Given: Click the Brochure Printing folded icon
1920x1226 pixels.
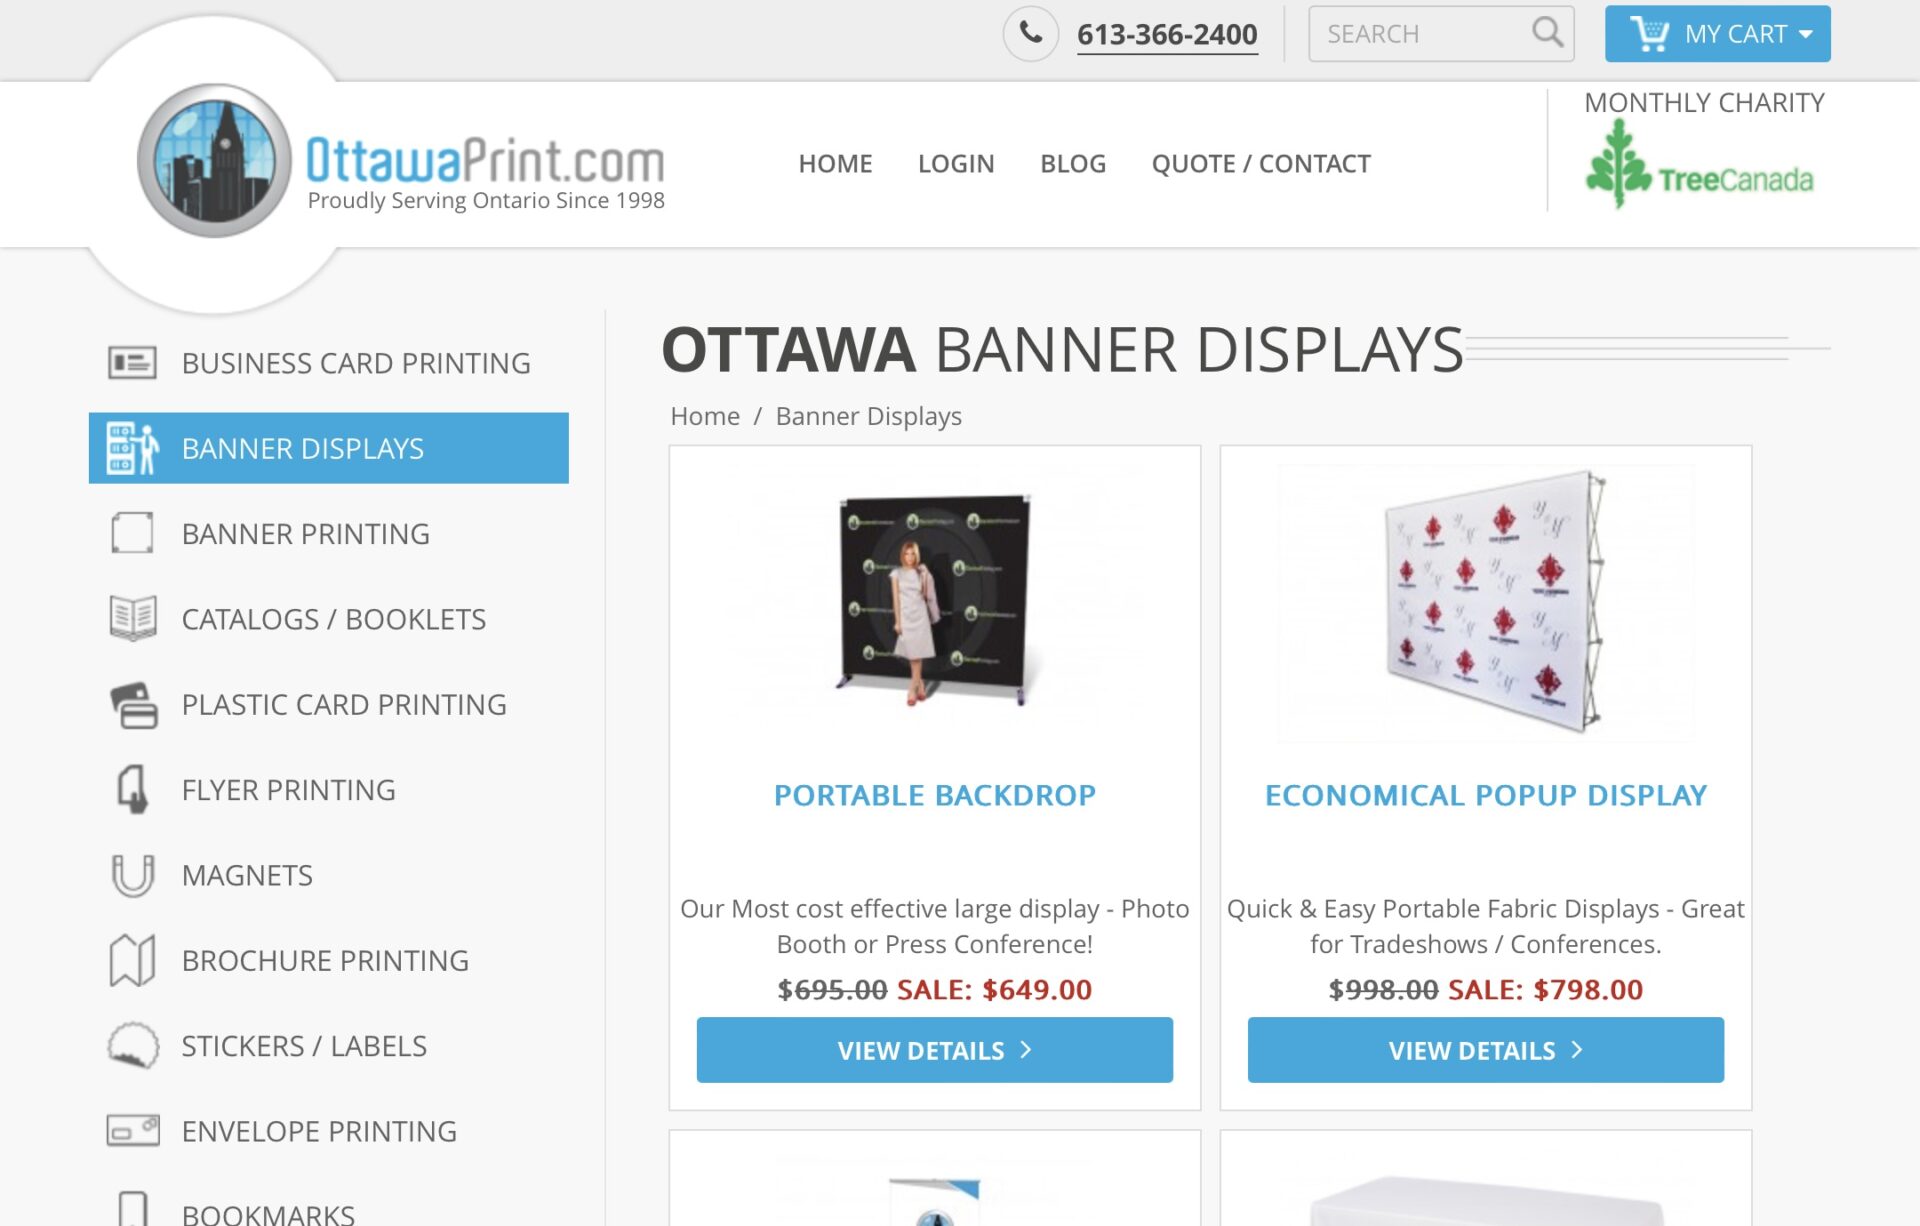Looking at the screenshot, I should (131, 960).
